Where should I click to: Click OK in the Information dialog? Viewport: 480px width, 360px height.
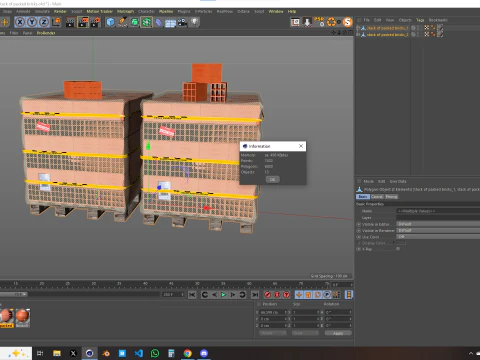pos(273,179)
